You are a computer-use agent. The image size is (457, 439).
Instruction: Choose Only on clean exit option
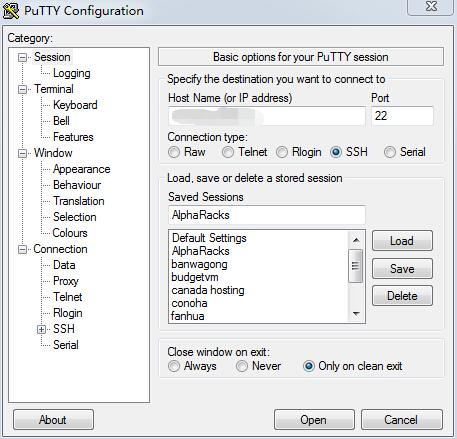309,366
